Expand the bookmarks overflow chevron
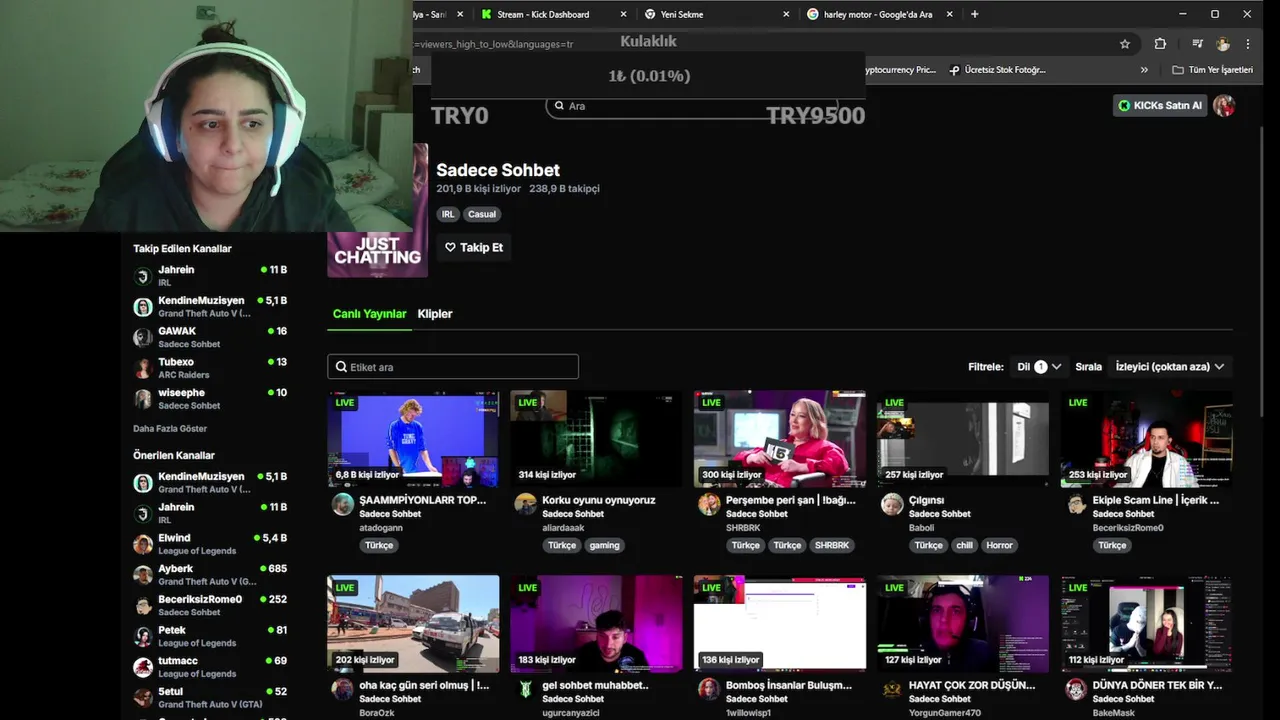The width and height of the screenshot is (1280, 720). pyautogui.click(x=1144, y=70)
